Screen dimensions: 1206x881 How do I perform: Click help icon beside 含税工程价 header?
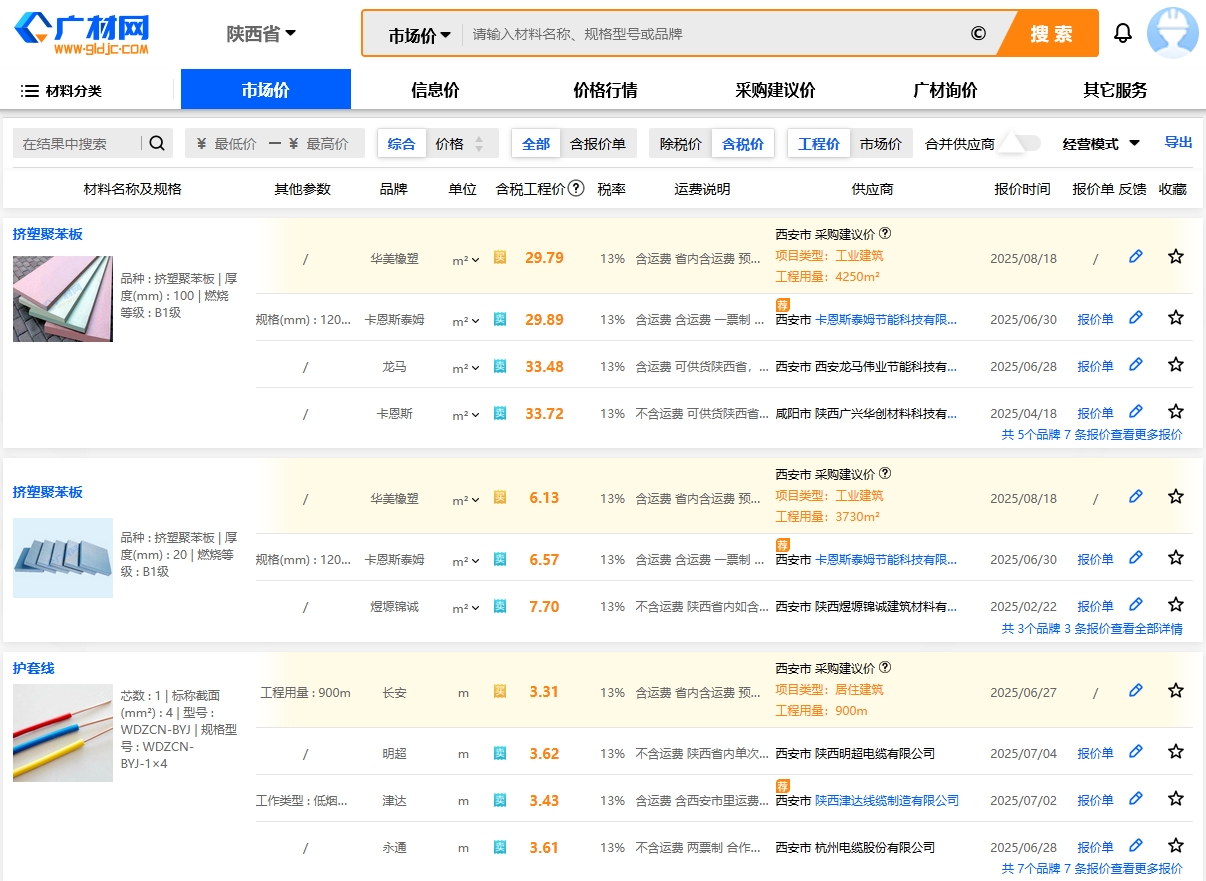pos(576,188)
